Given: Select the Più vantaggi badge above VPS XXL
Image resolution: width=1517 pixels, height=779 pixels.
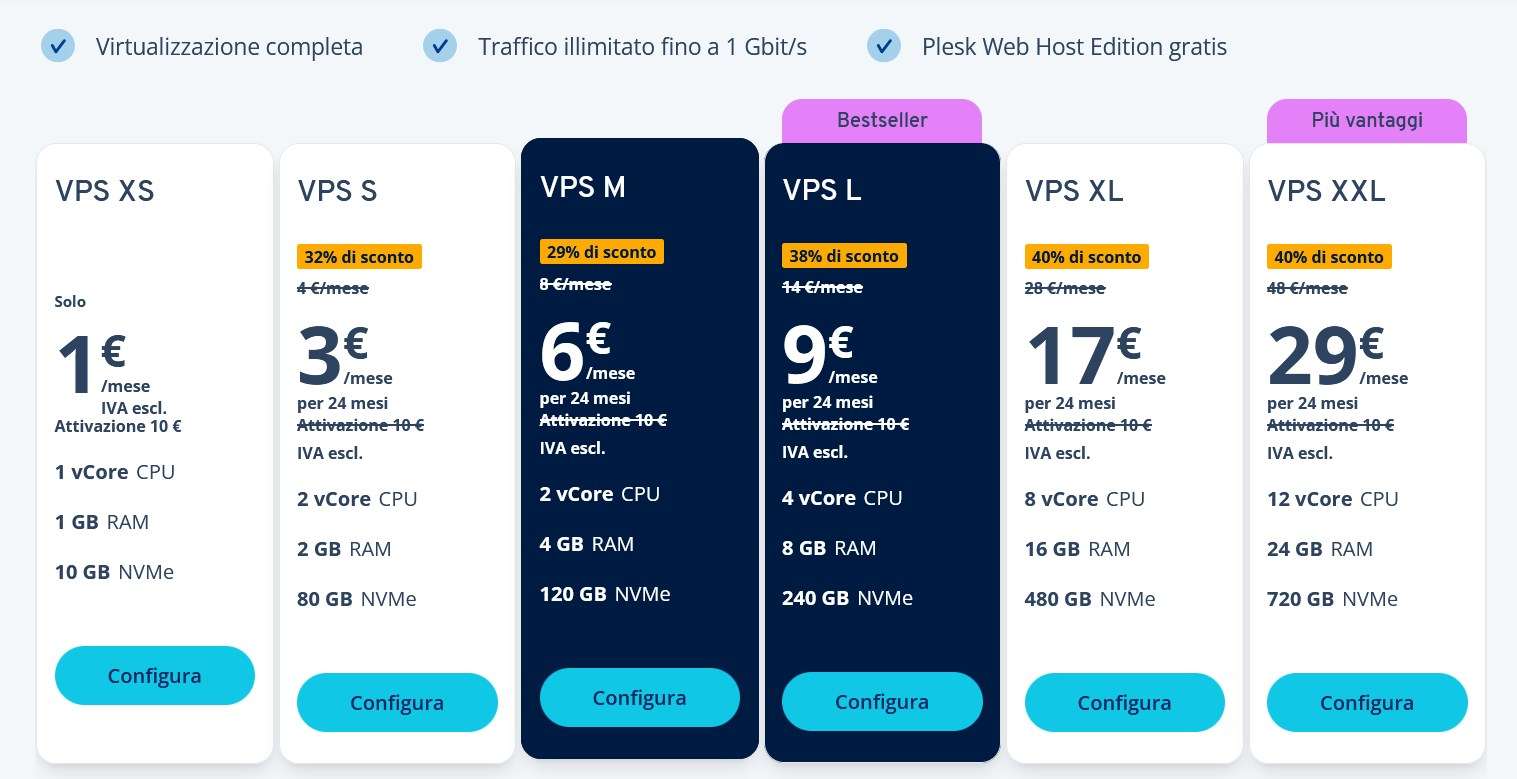Looking at the screenshot, I should [1366, 121].
